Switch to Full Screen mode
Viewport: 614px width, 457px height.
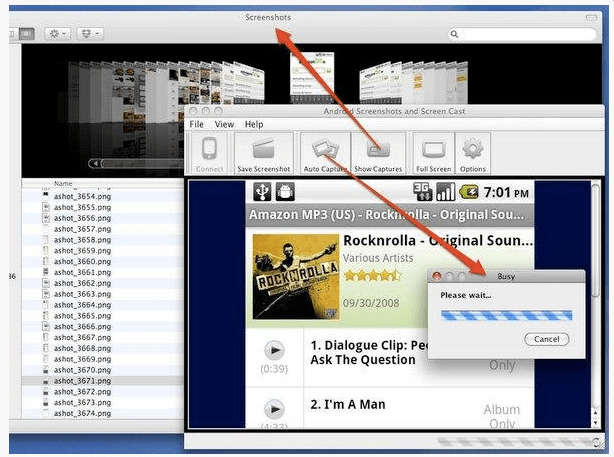click(433, 154)
